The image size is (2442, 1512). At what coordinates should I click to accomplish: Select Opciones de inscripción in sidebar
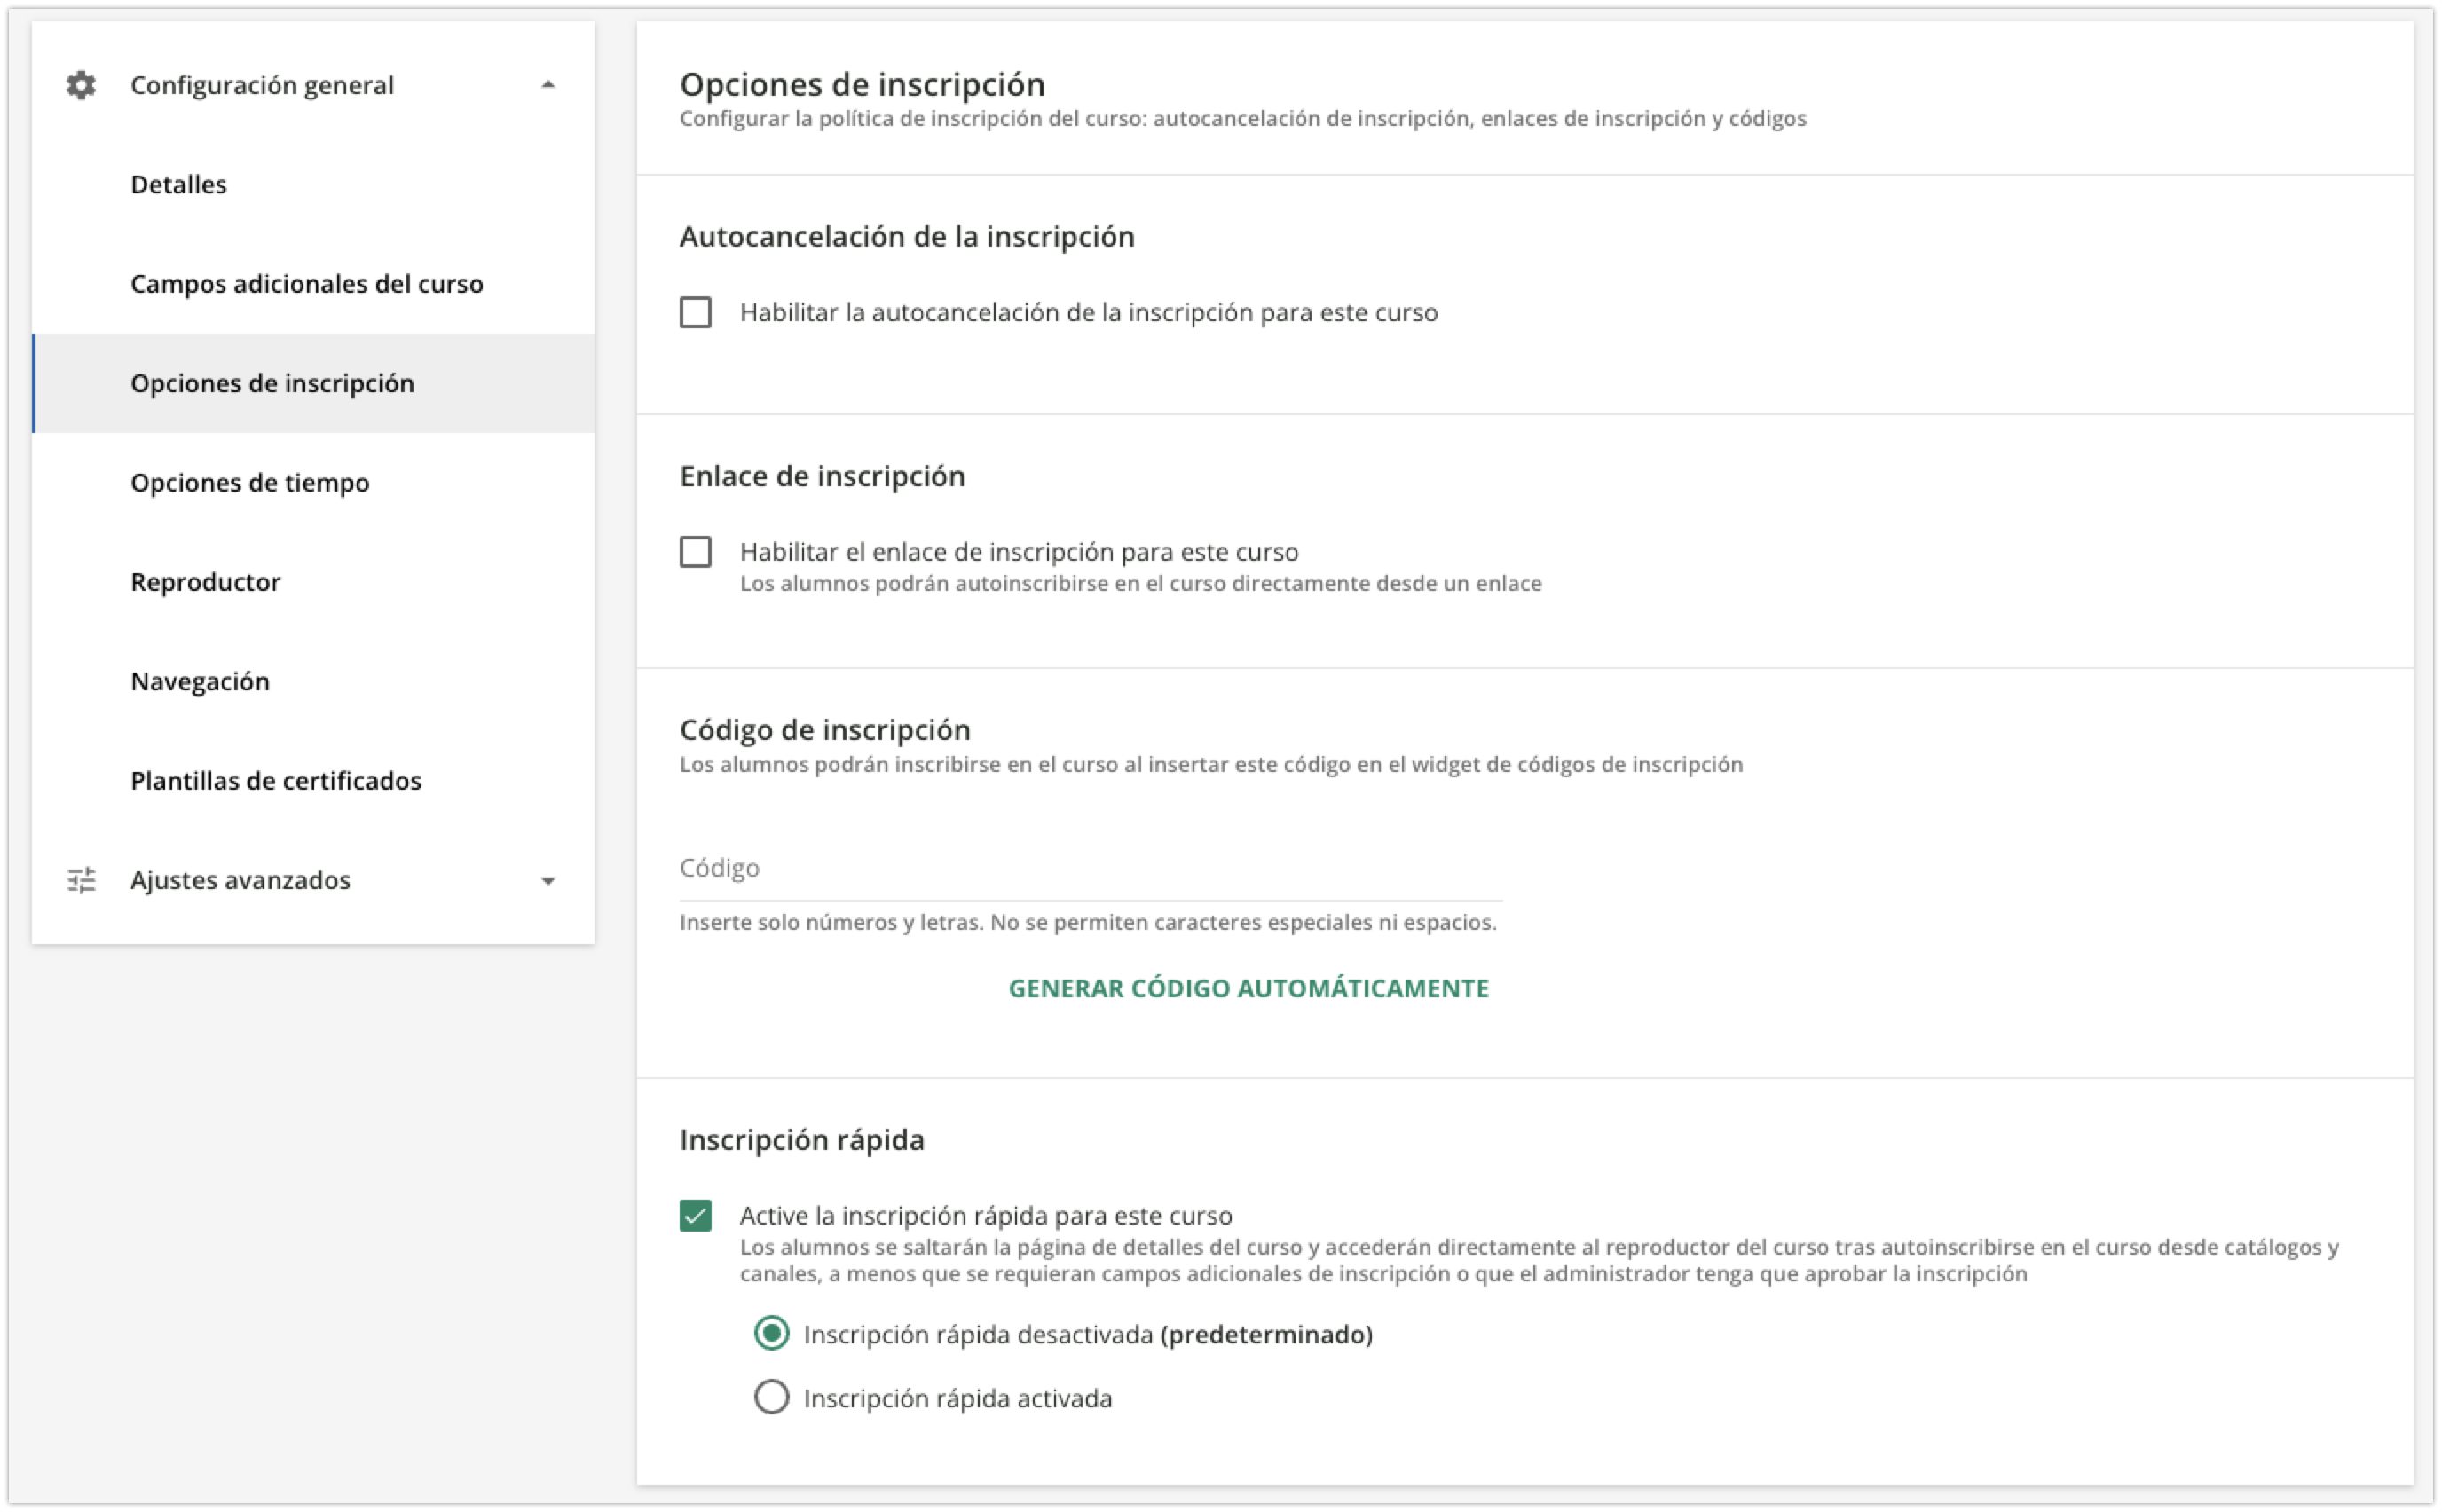coord(313,383)
